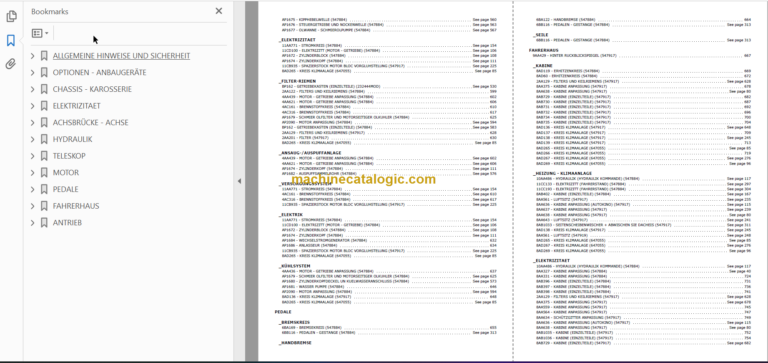
Task: Collapse the navigation pane with the arrow handle
Action: pos(239,181)
